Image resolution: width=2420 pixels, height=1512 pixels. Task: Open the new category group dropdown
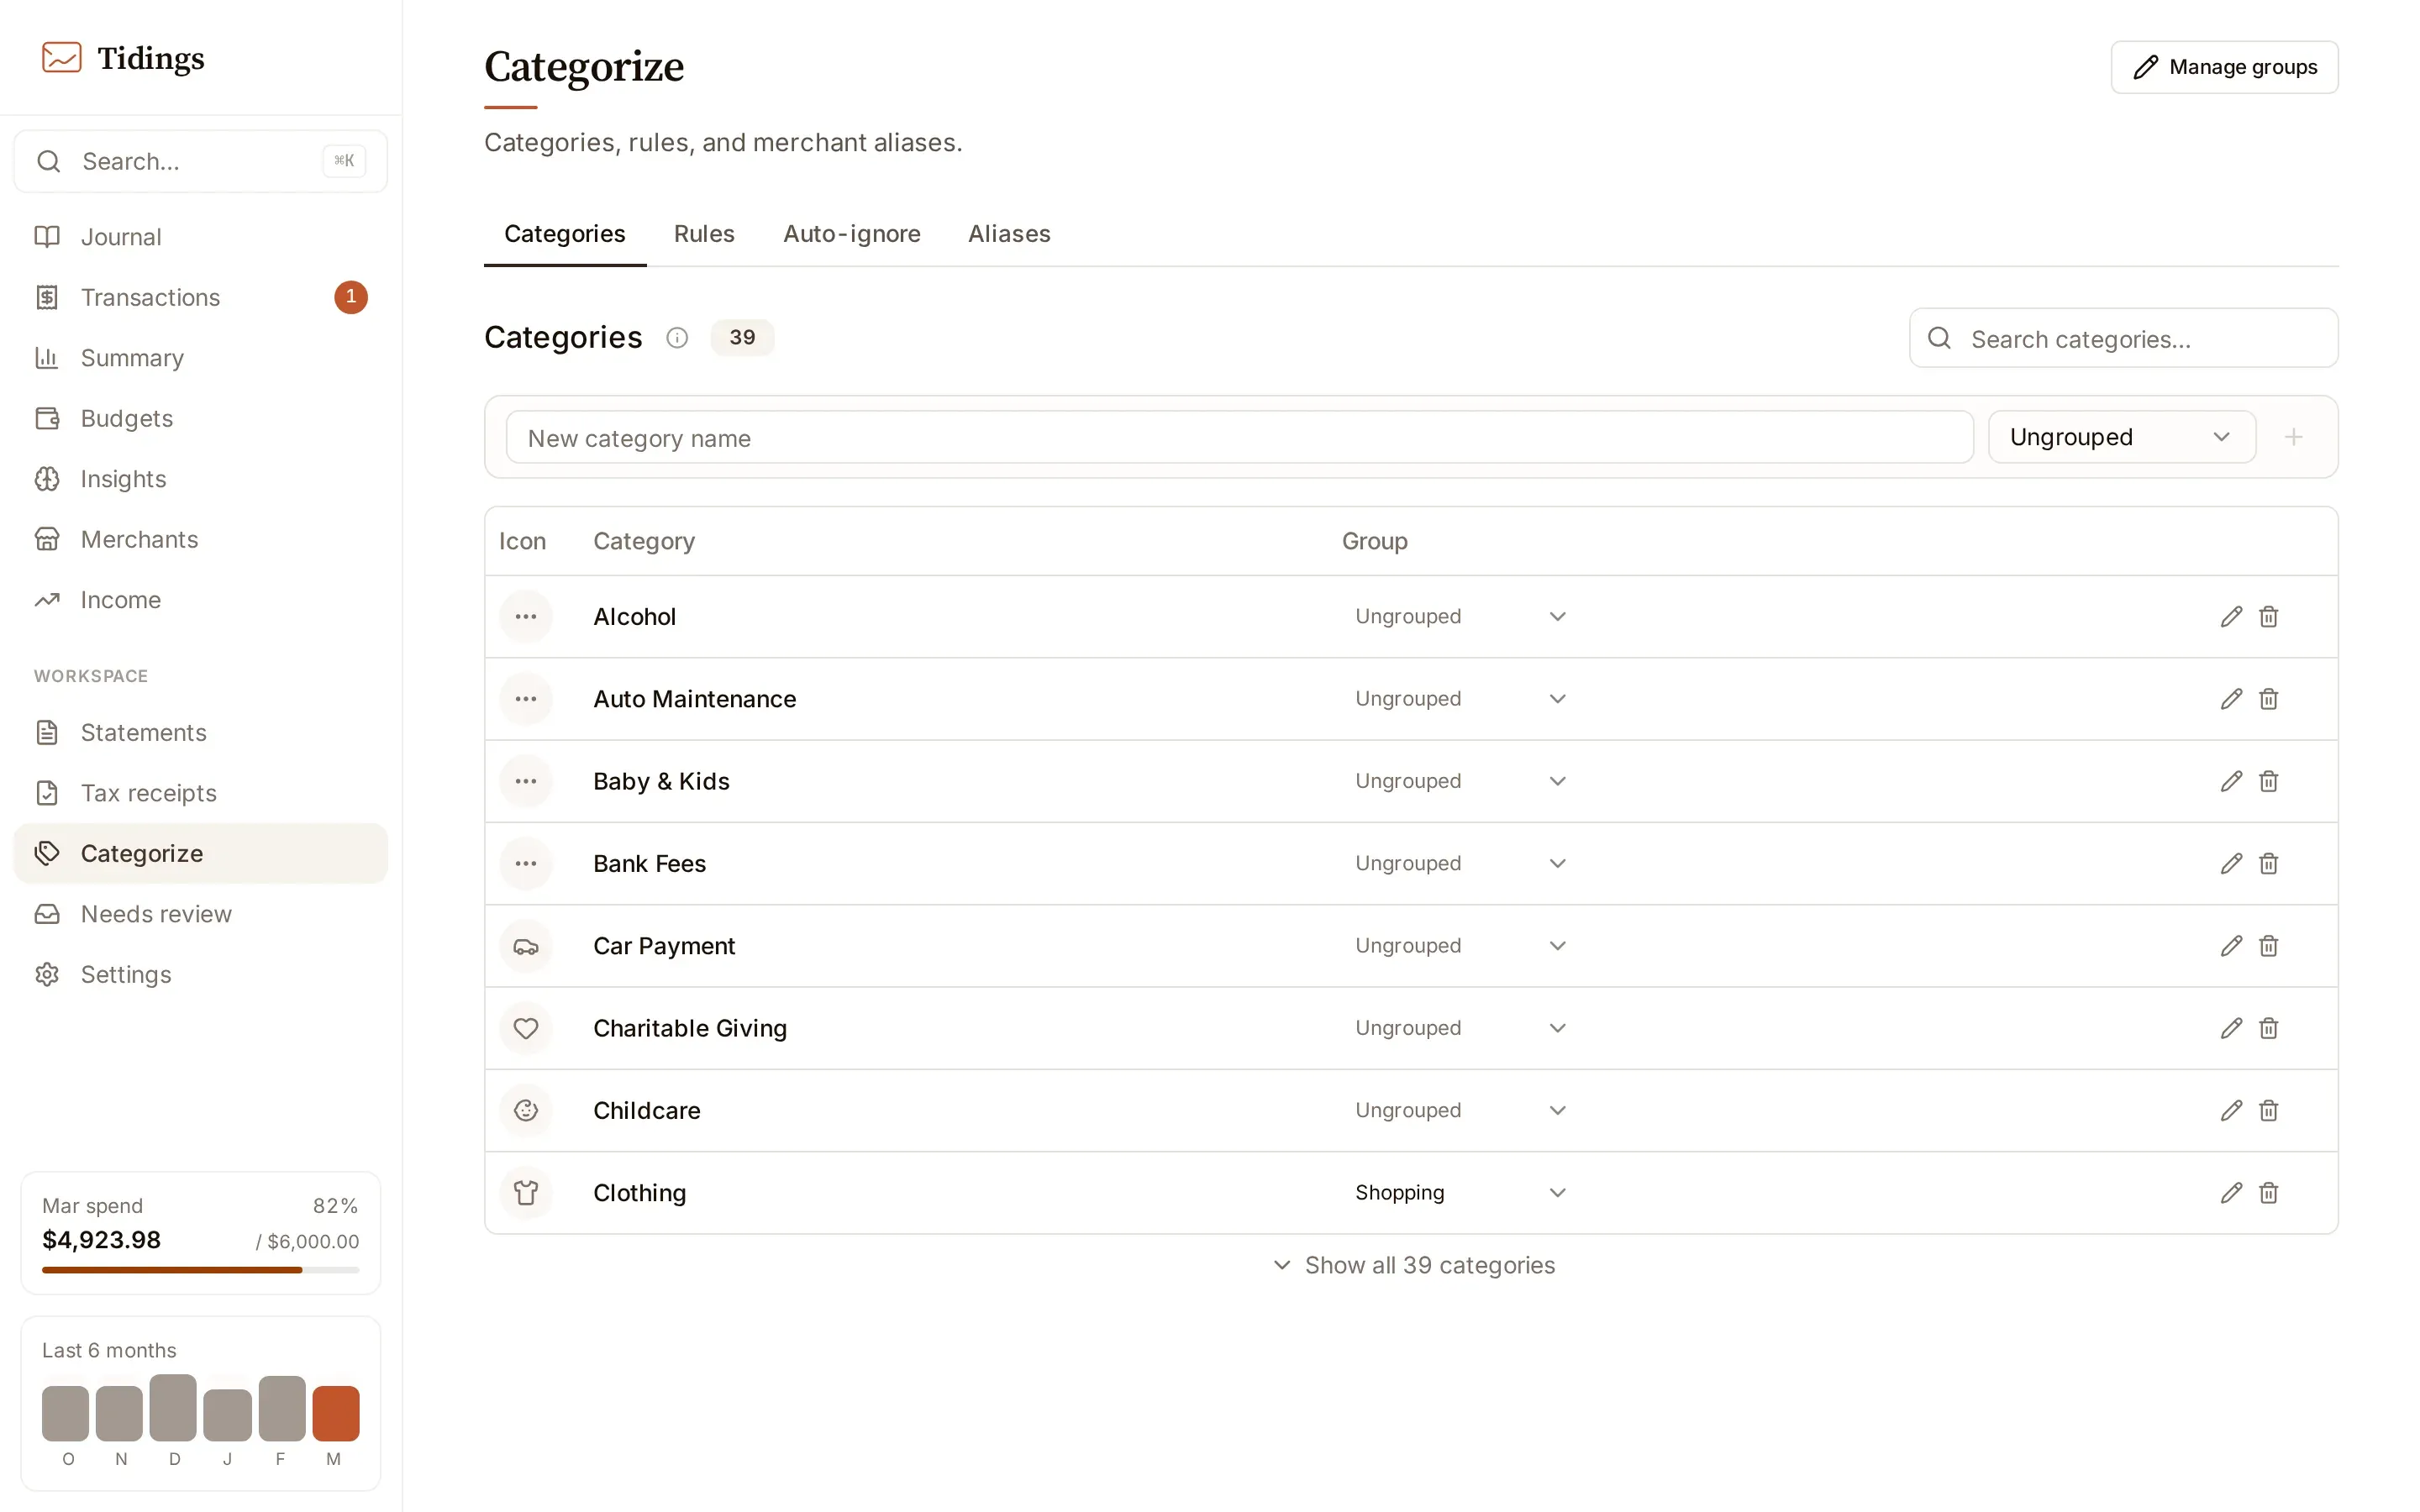point(2122,437)
